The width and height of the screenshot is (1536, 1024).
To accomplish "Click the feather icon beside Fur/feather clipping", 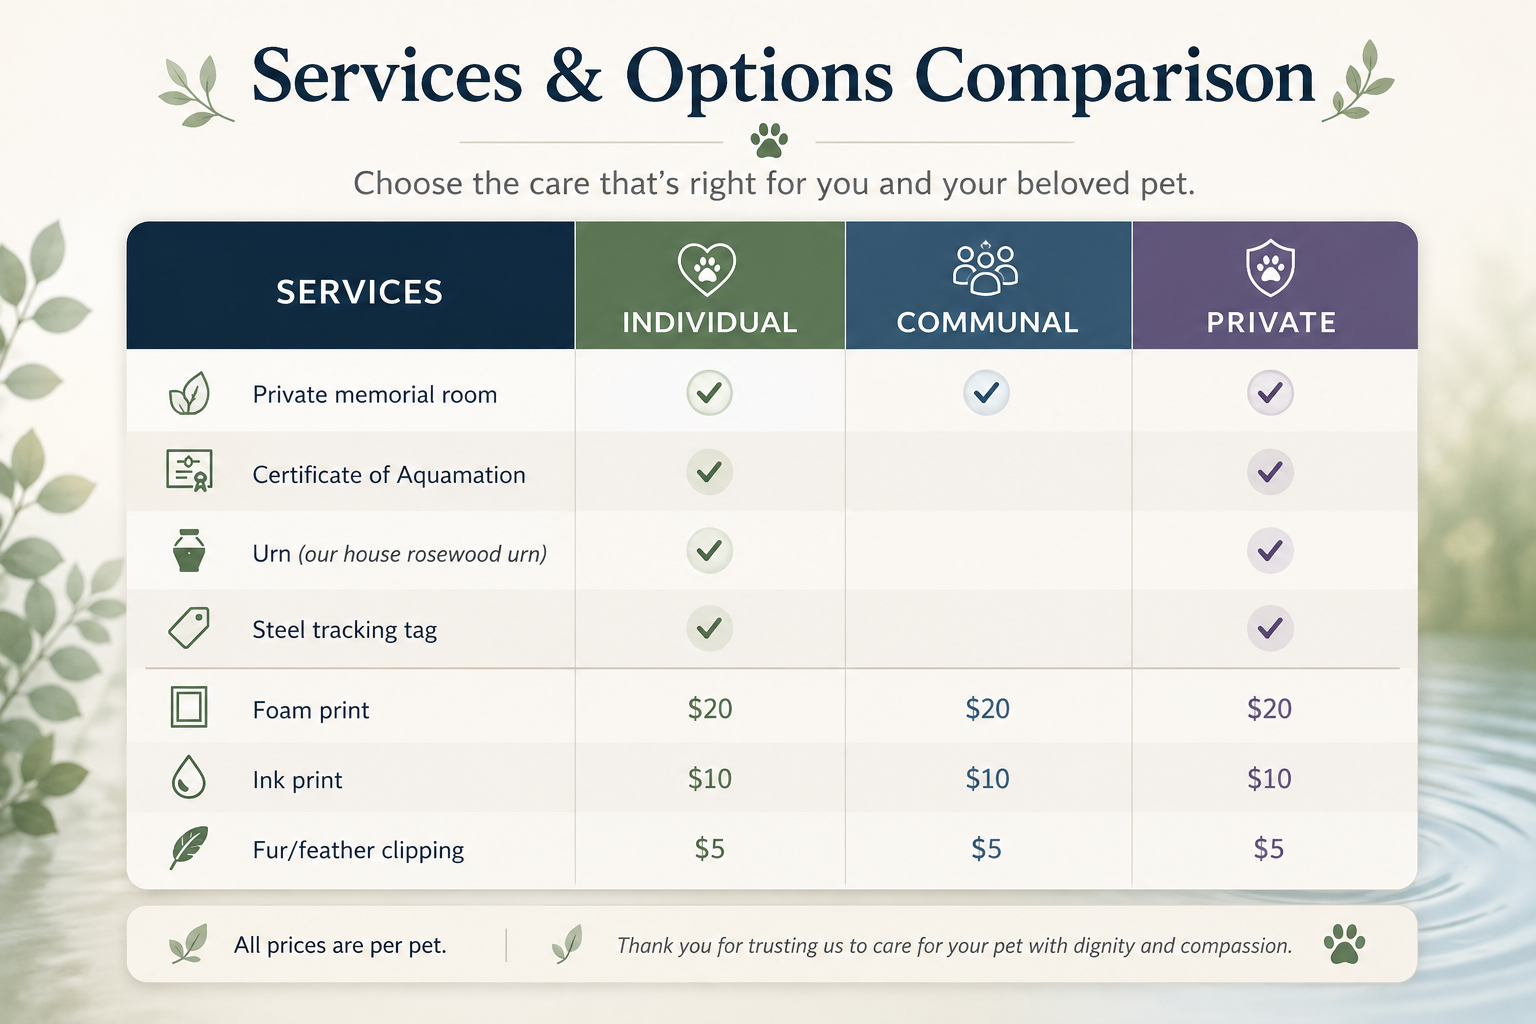I will 189,848.
